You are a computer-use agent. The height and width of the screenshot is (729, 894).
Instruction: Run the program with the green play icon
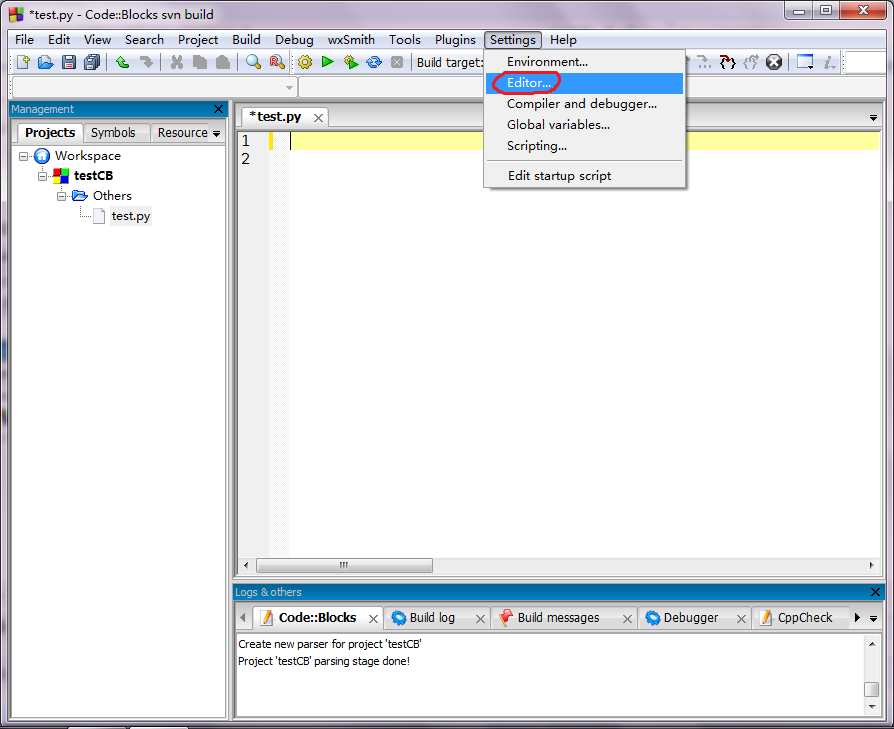tap(327, 62)
